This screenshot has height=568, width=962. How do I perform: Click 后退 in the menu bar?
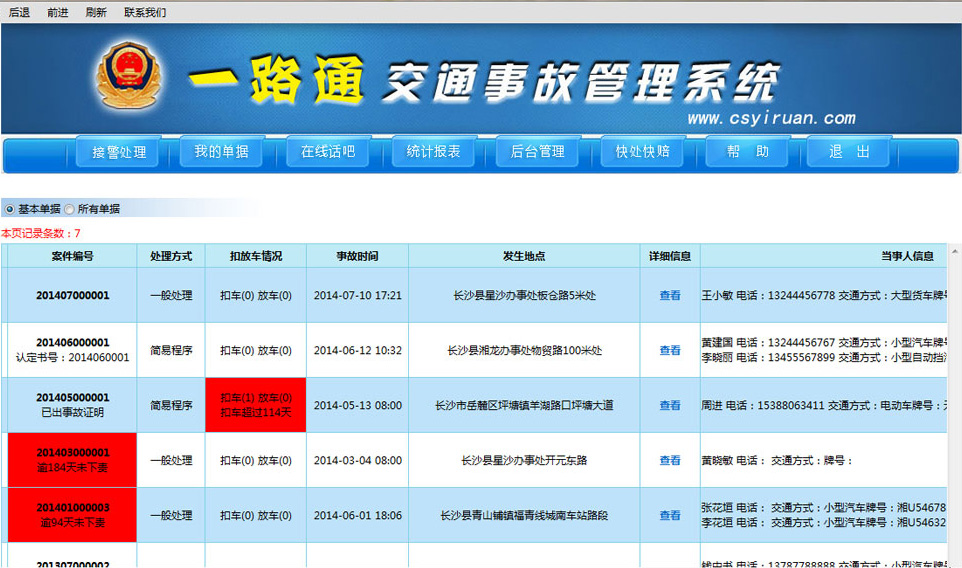(x=19, y=12)
